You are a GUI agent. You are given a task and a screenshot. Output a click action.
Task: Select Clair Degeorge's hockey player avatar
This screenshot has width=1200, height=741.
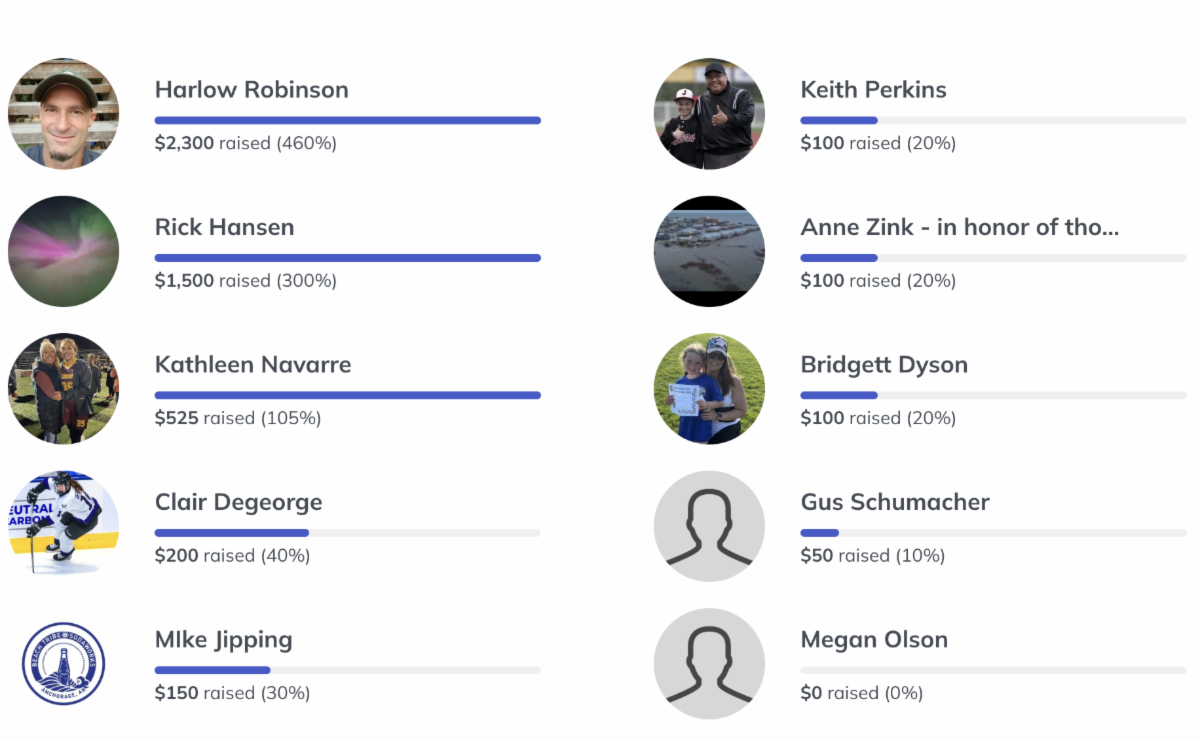(x=63, y=526)
